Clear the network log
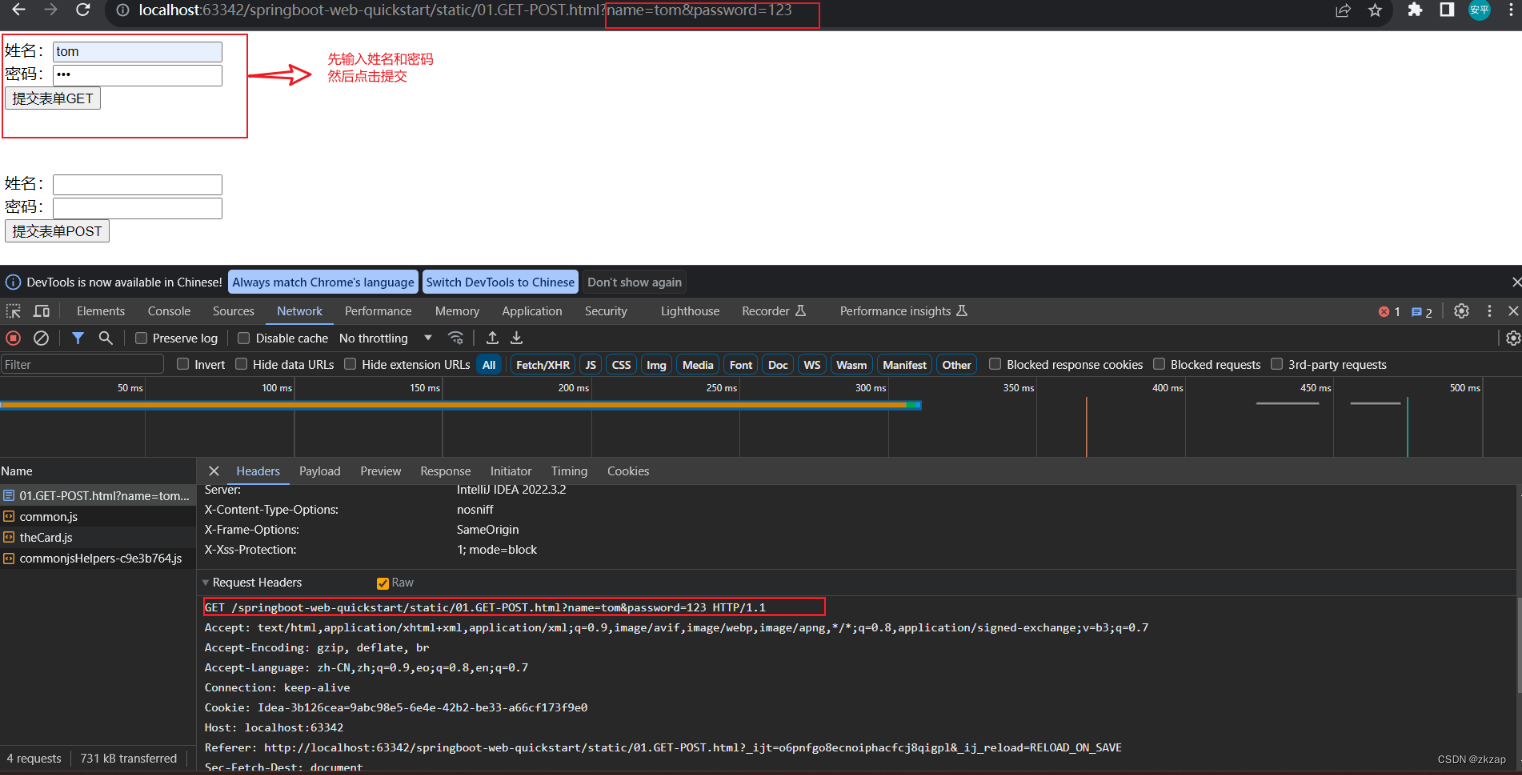 41,338
